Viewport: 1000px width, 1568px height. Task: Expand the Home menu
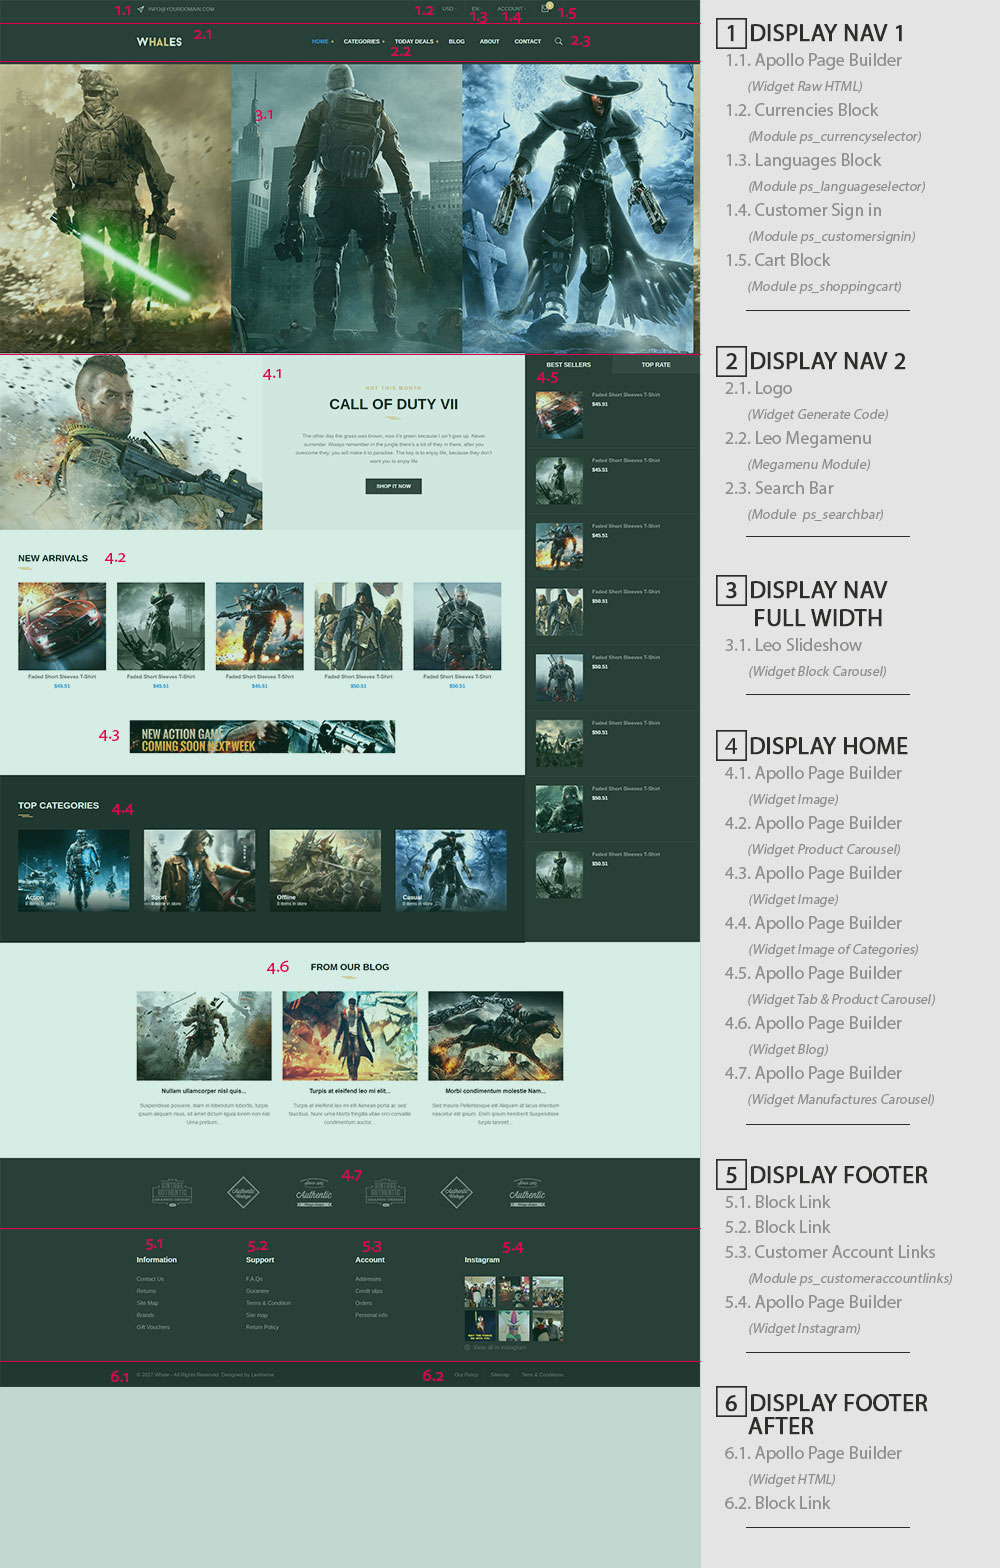(x=322, y=41)
